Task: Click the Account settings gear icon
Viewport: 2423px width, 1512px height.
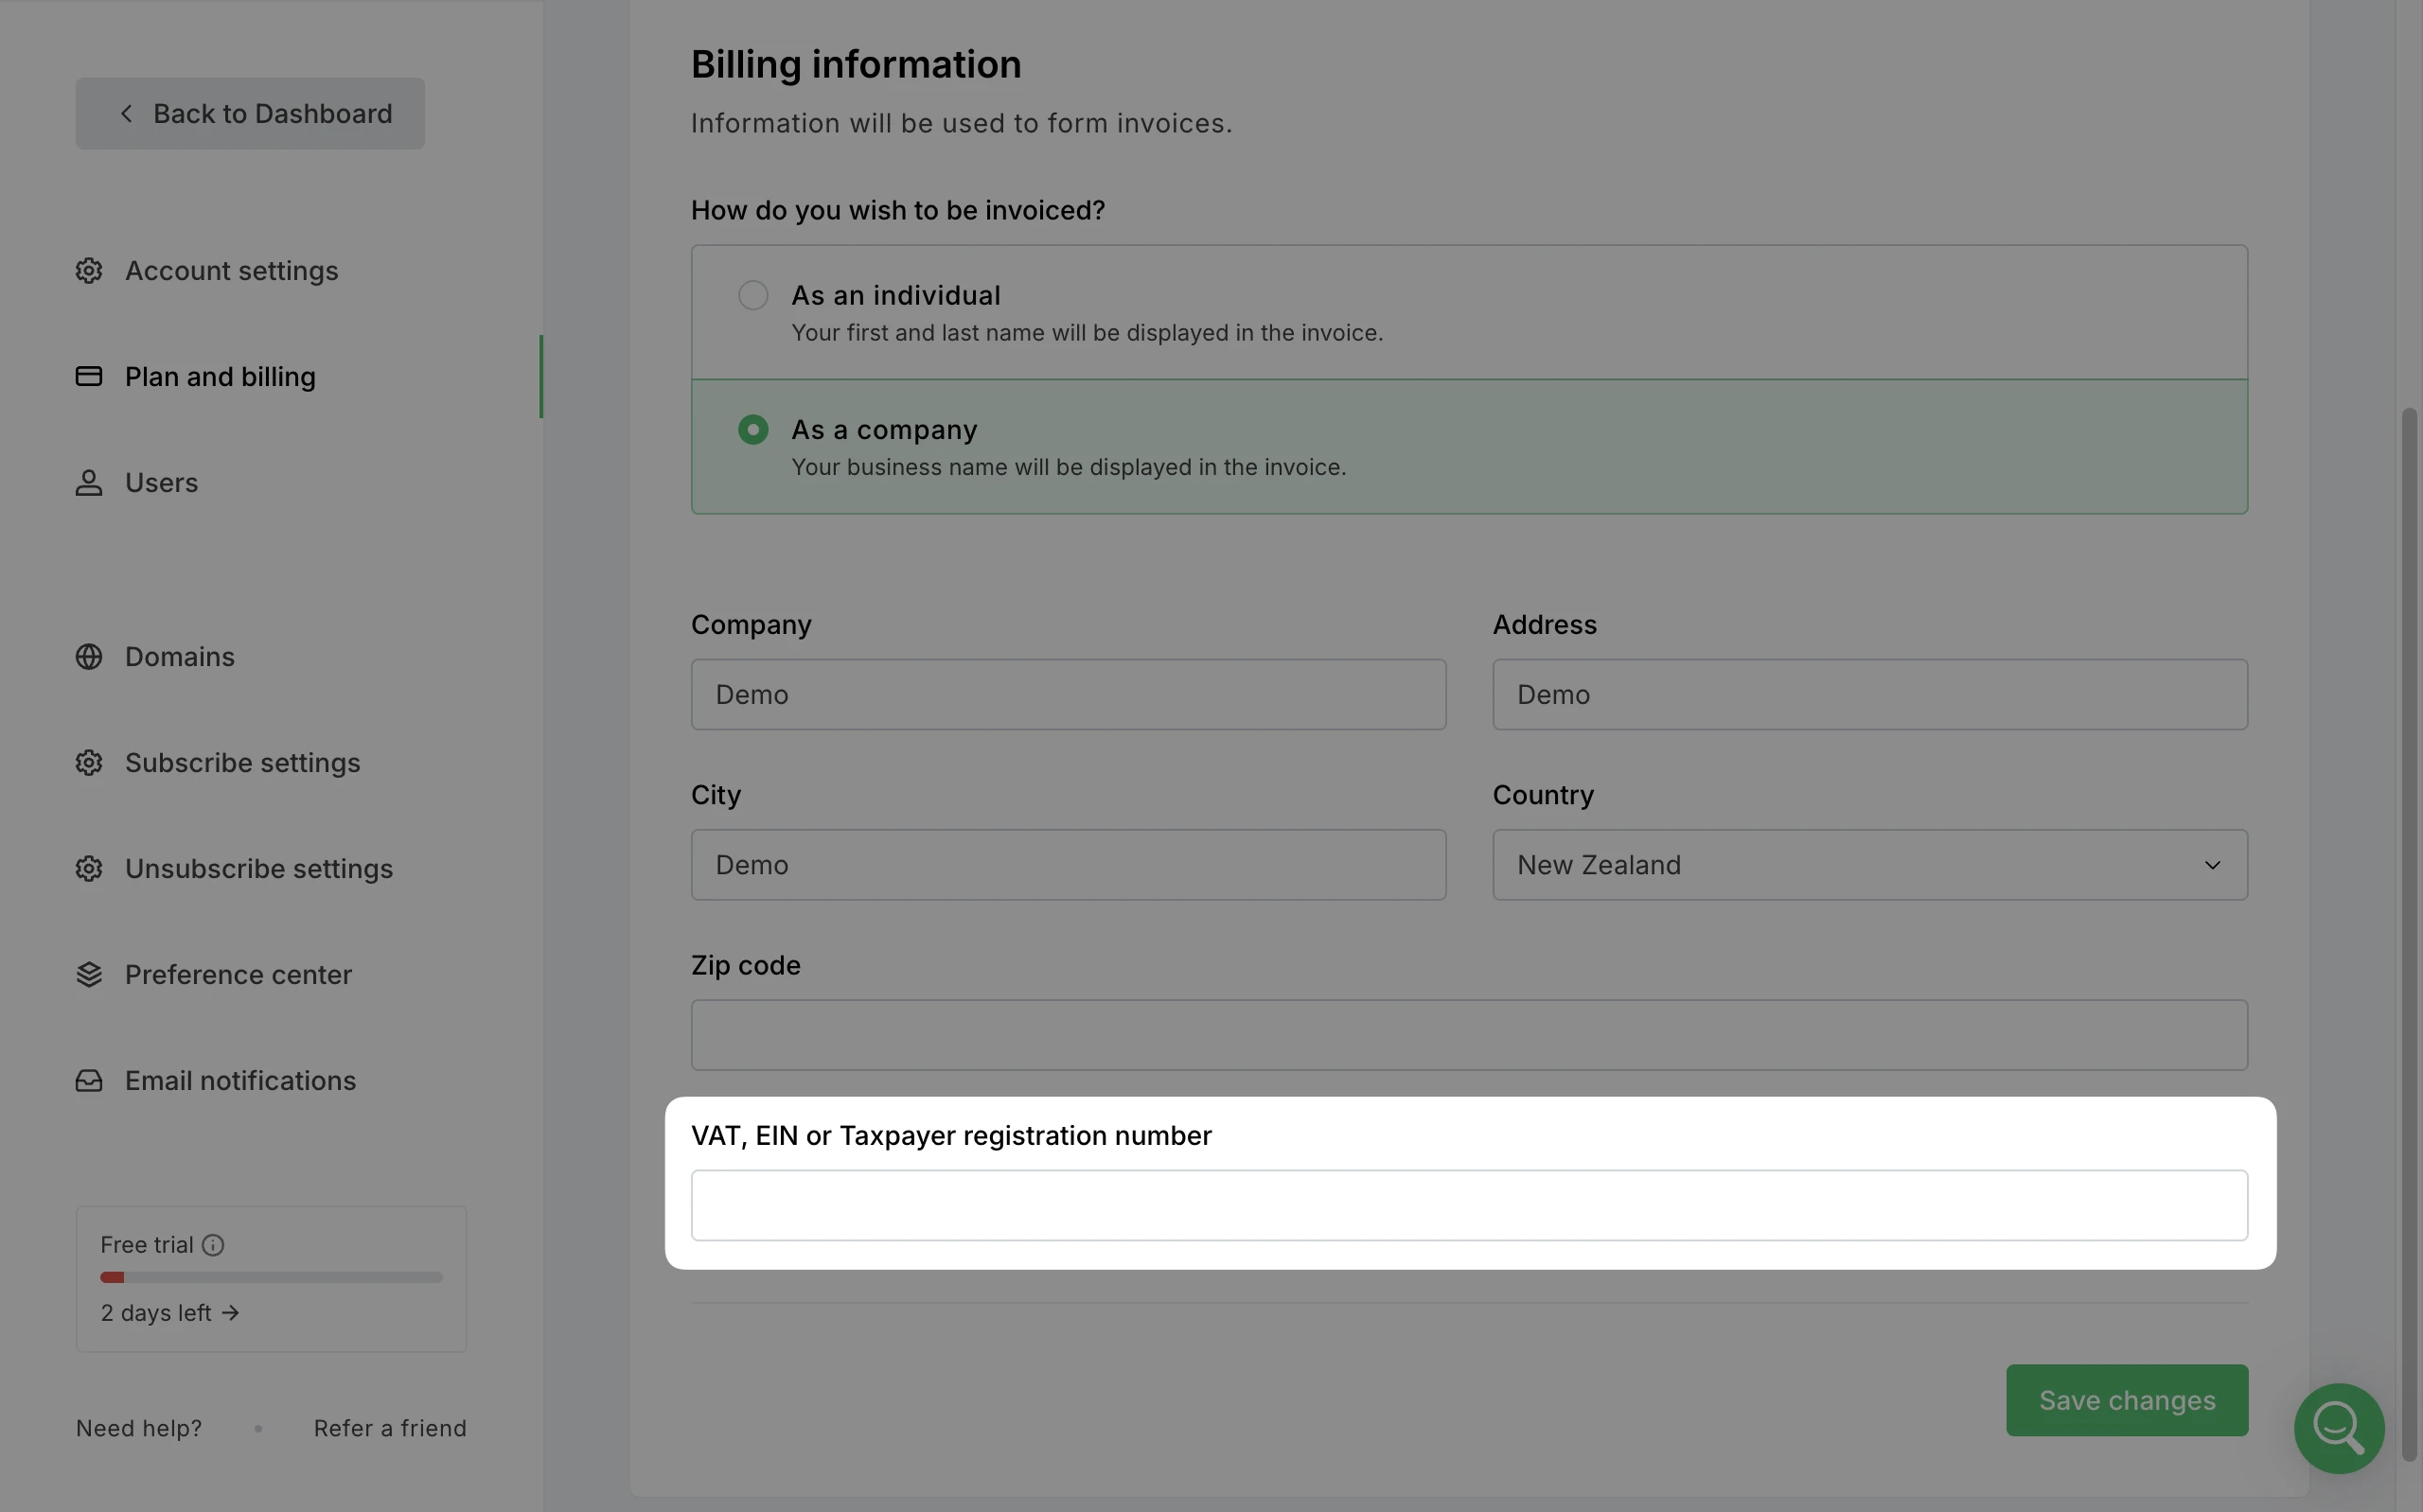Action: (89, 271)
